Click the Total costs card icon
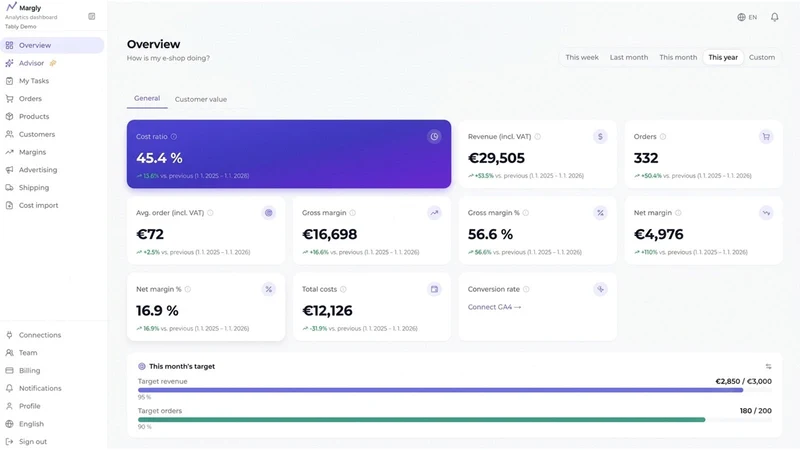This screenshot has width=800, height=450. (434, 289)
